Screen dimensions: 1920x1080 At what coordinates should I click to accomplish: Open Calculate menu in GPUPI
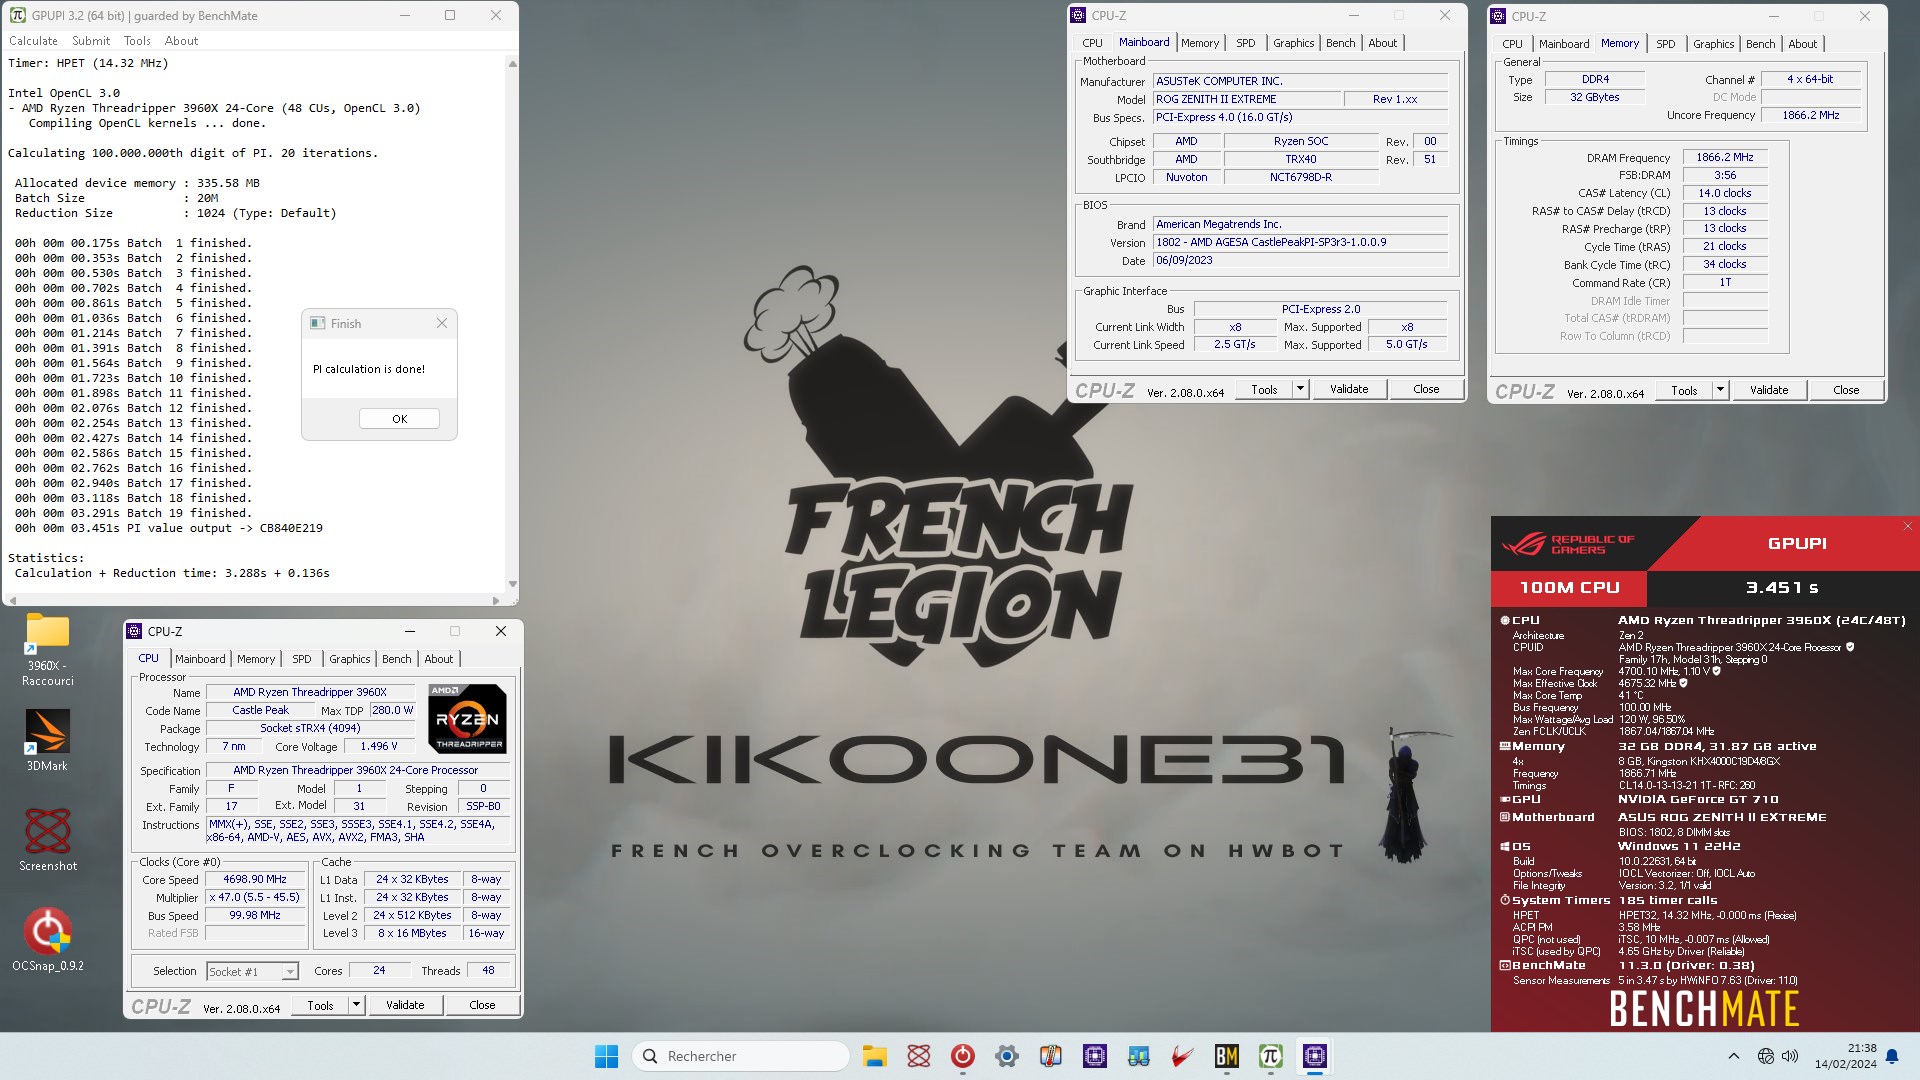[33, 41]
